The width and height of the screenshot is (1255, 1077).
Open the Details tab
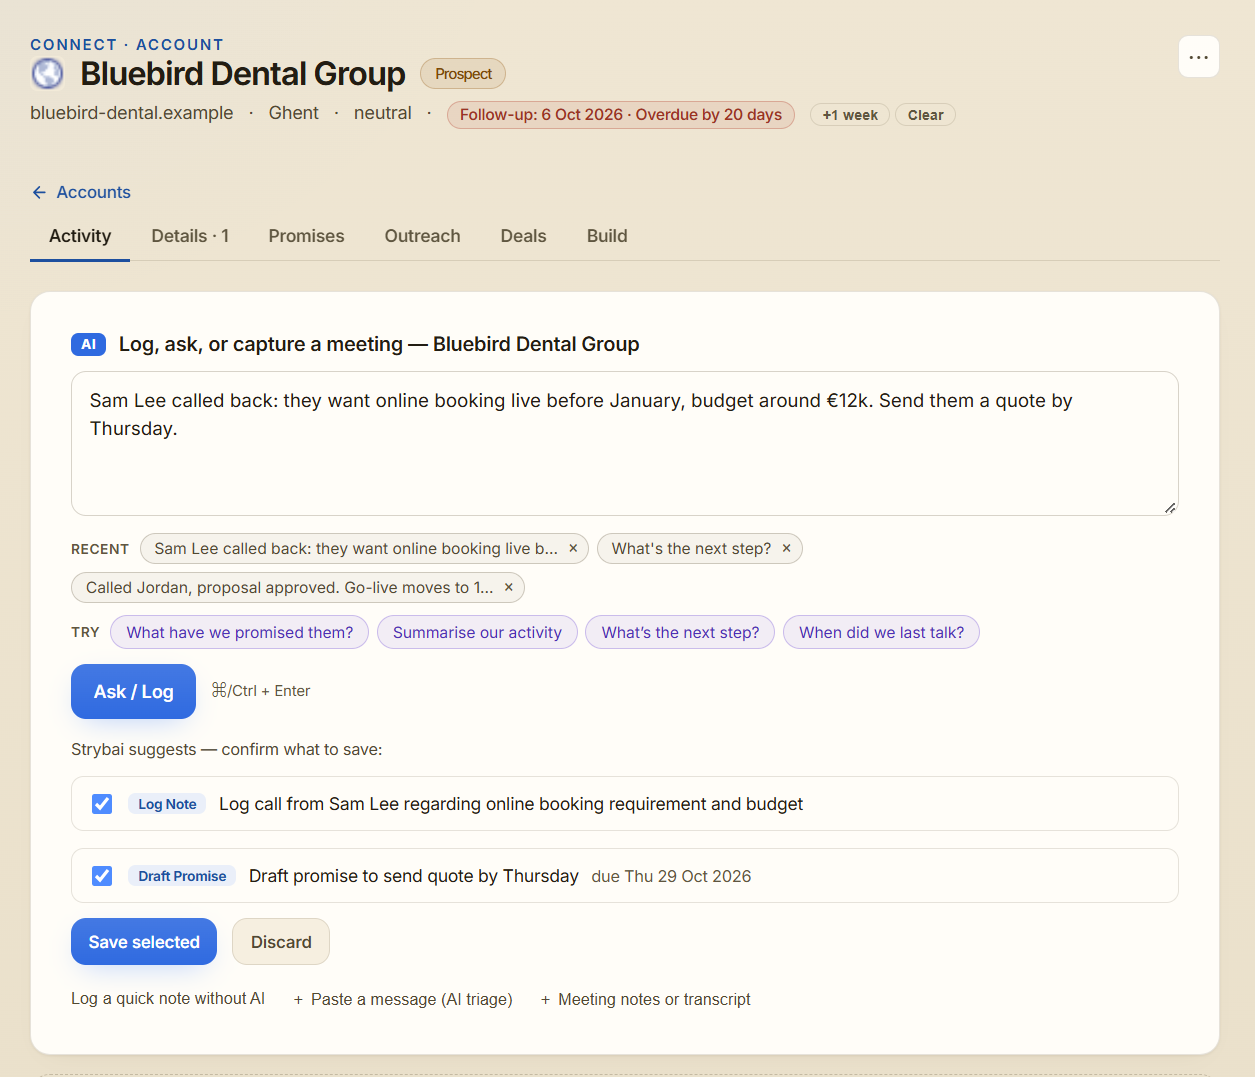[x=190, y=236]
